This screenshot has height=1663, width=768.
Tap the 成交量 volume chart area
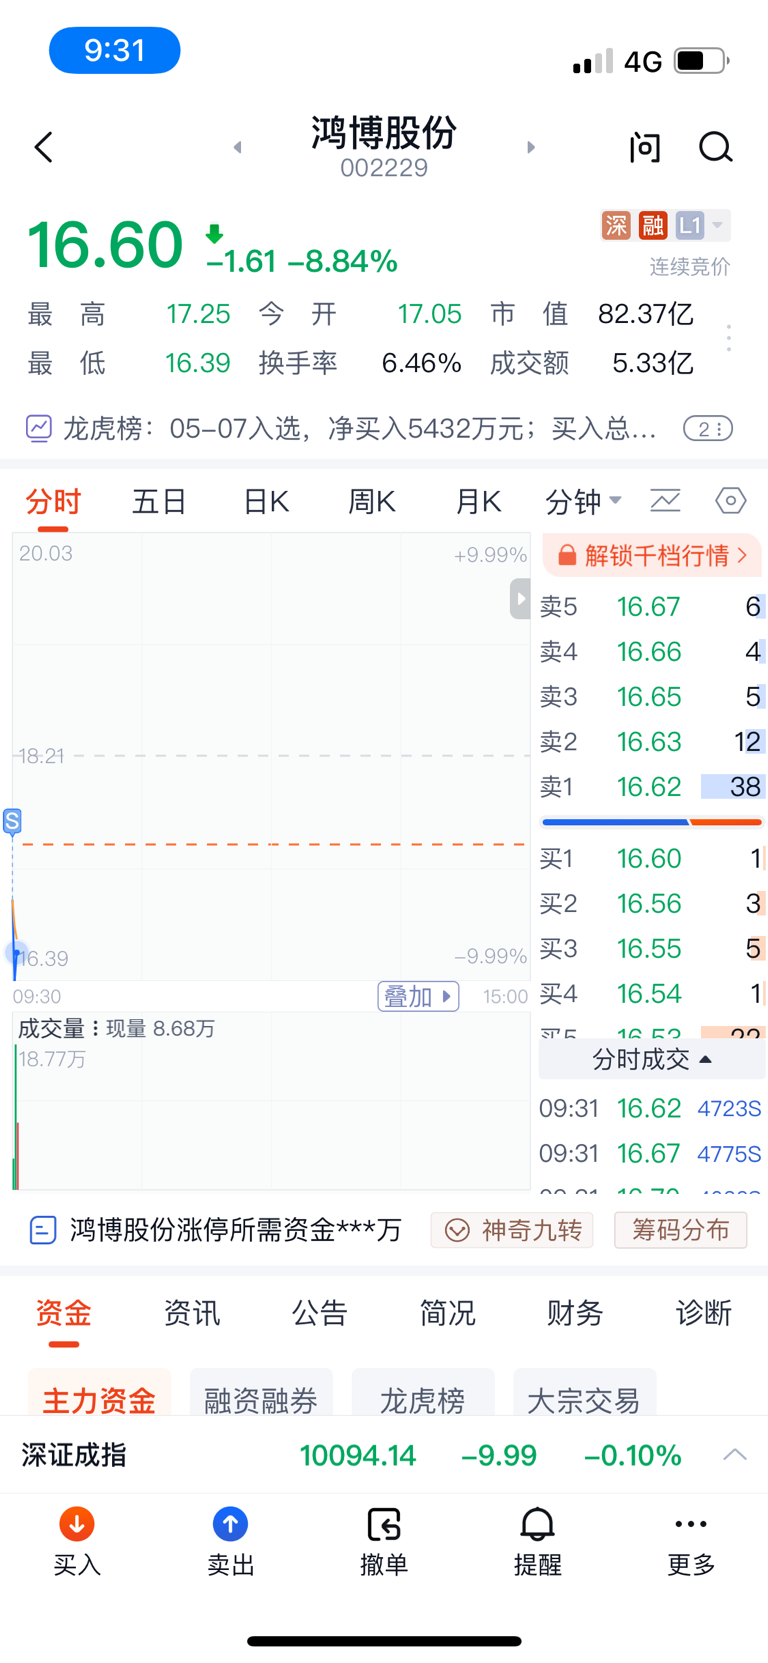(x=271, y=1101)
